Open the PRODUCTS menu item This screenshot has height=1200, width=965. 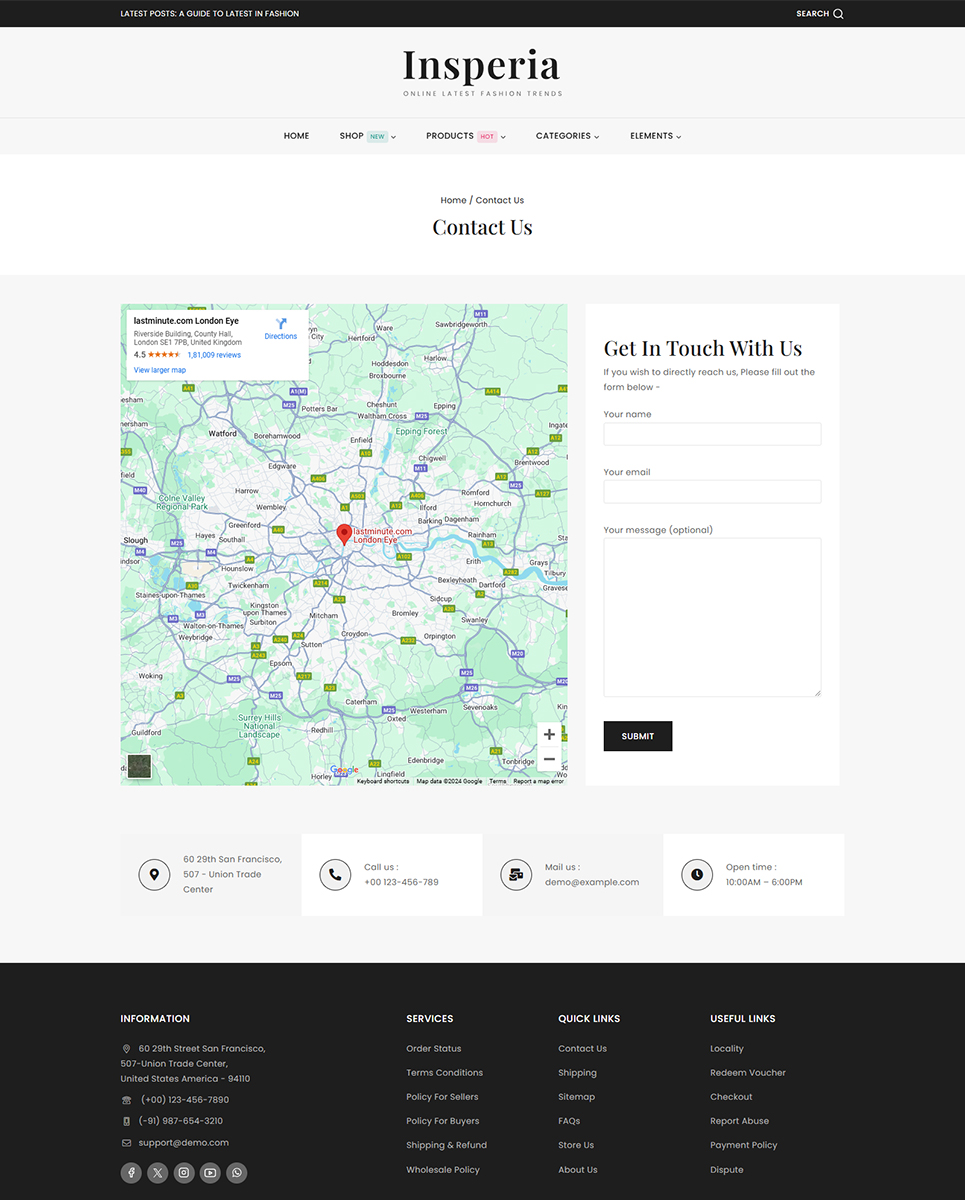[450, 136]
